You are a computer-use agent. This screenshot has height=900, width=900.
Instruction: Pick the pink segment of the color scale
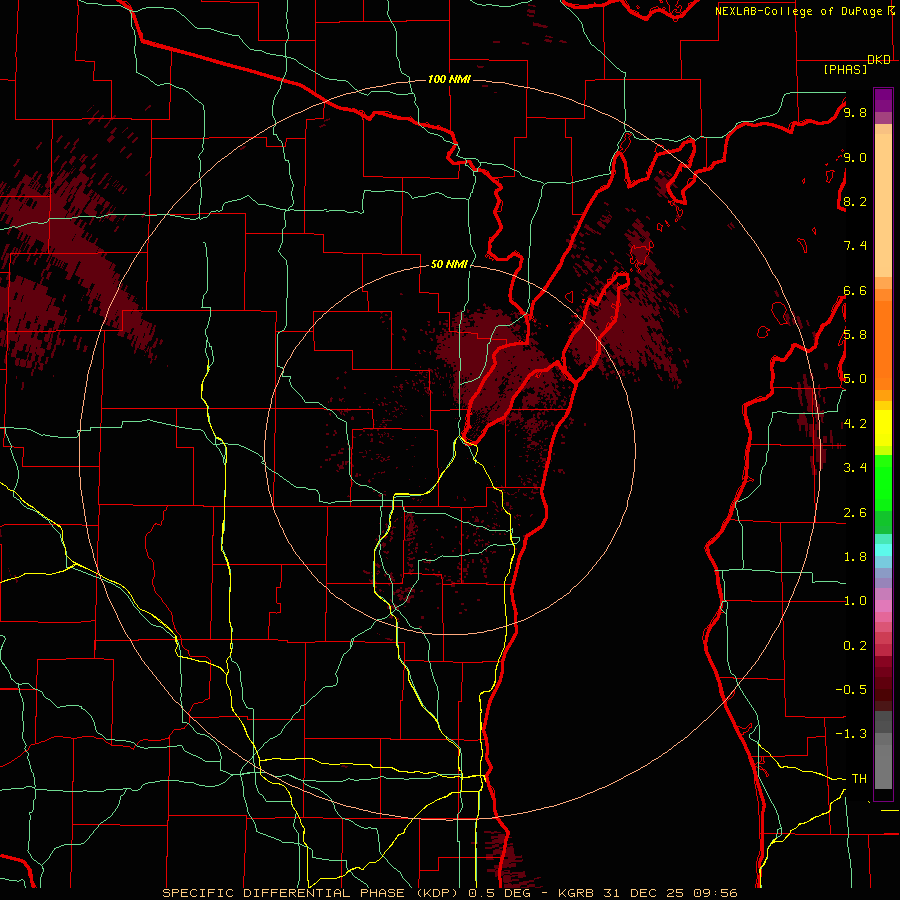coord(883,606)
